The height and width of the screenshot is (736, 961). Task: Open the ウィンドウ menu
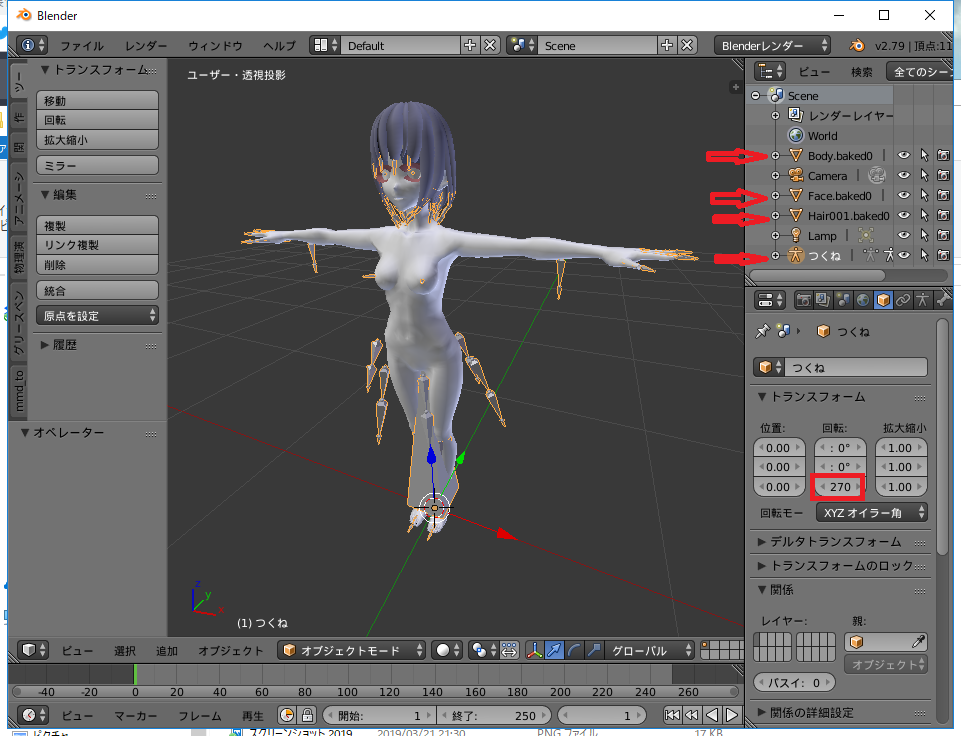(215, 46)
